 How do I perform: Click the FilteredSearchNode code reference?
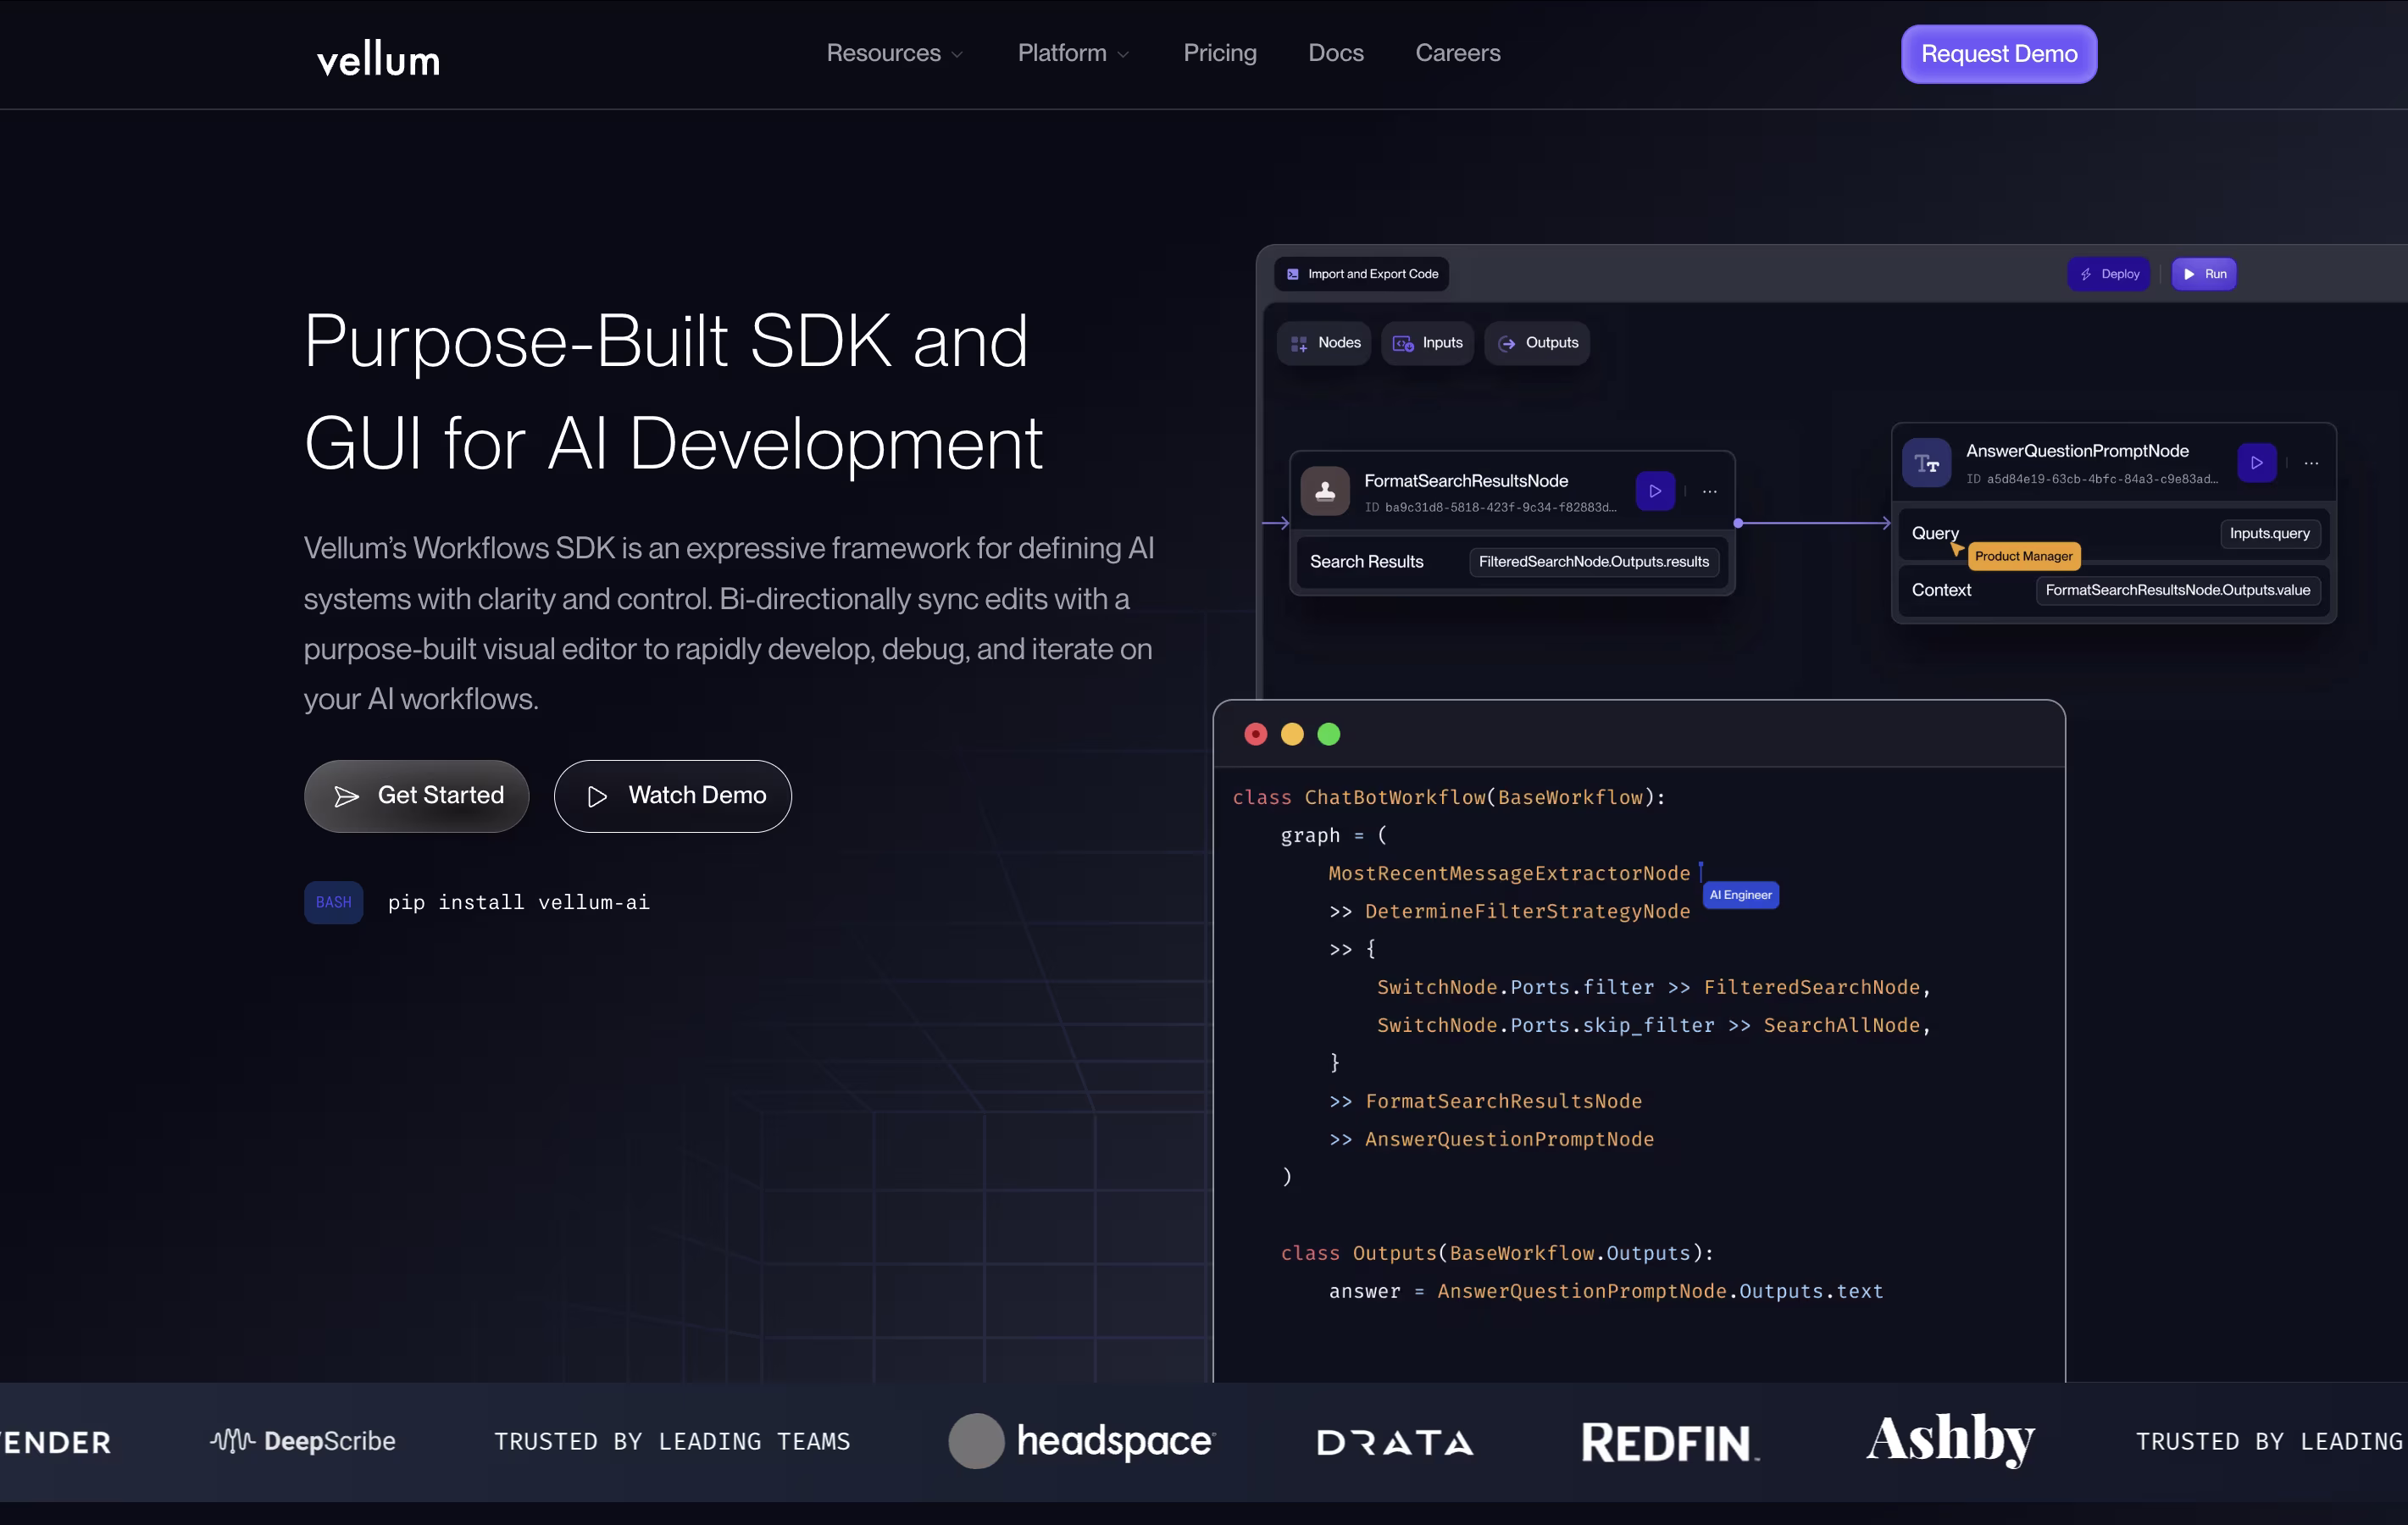coord(1811,988)
